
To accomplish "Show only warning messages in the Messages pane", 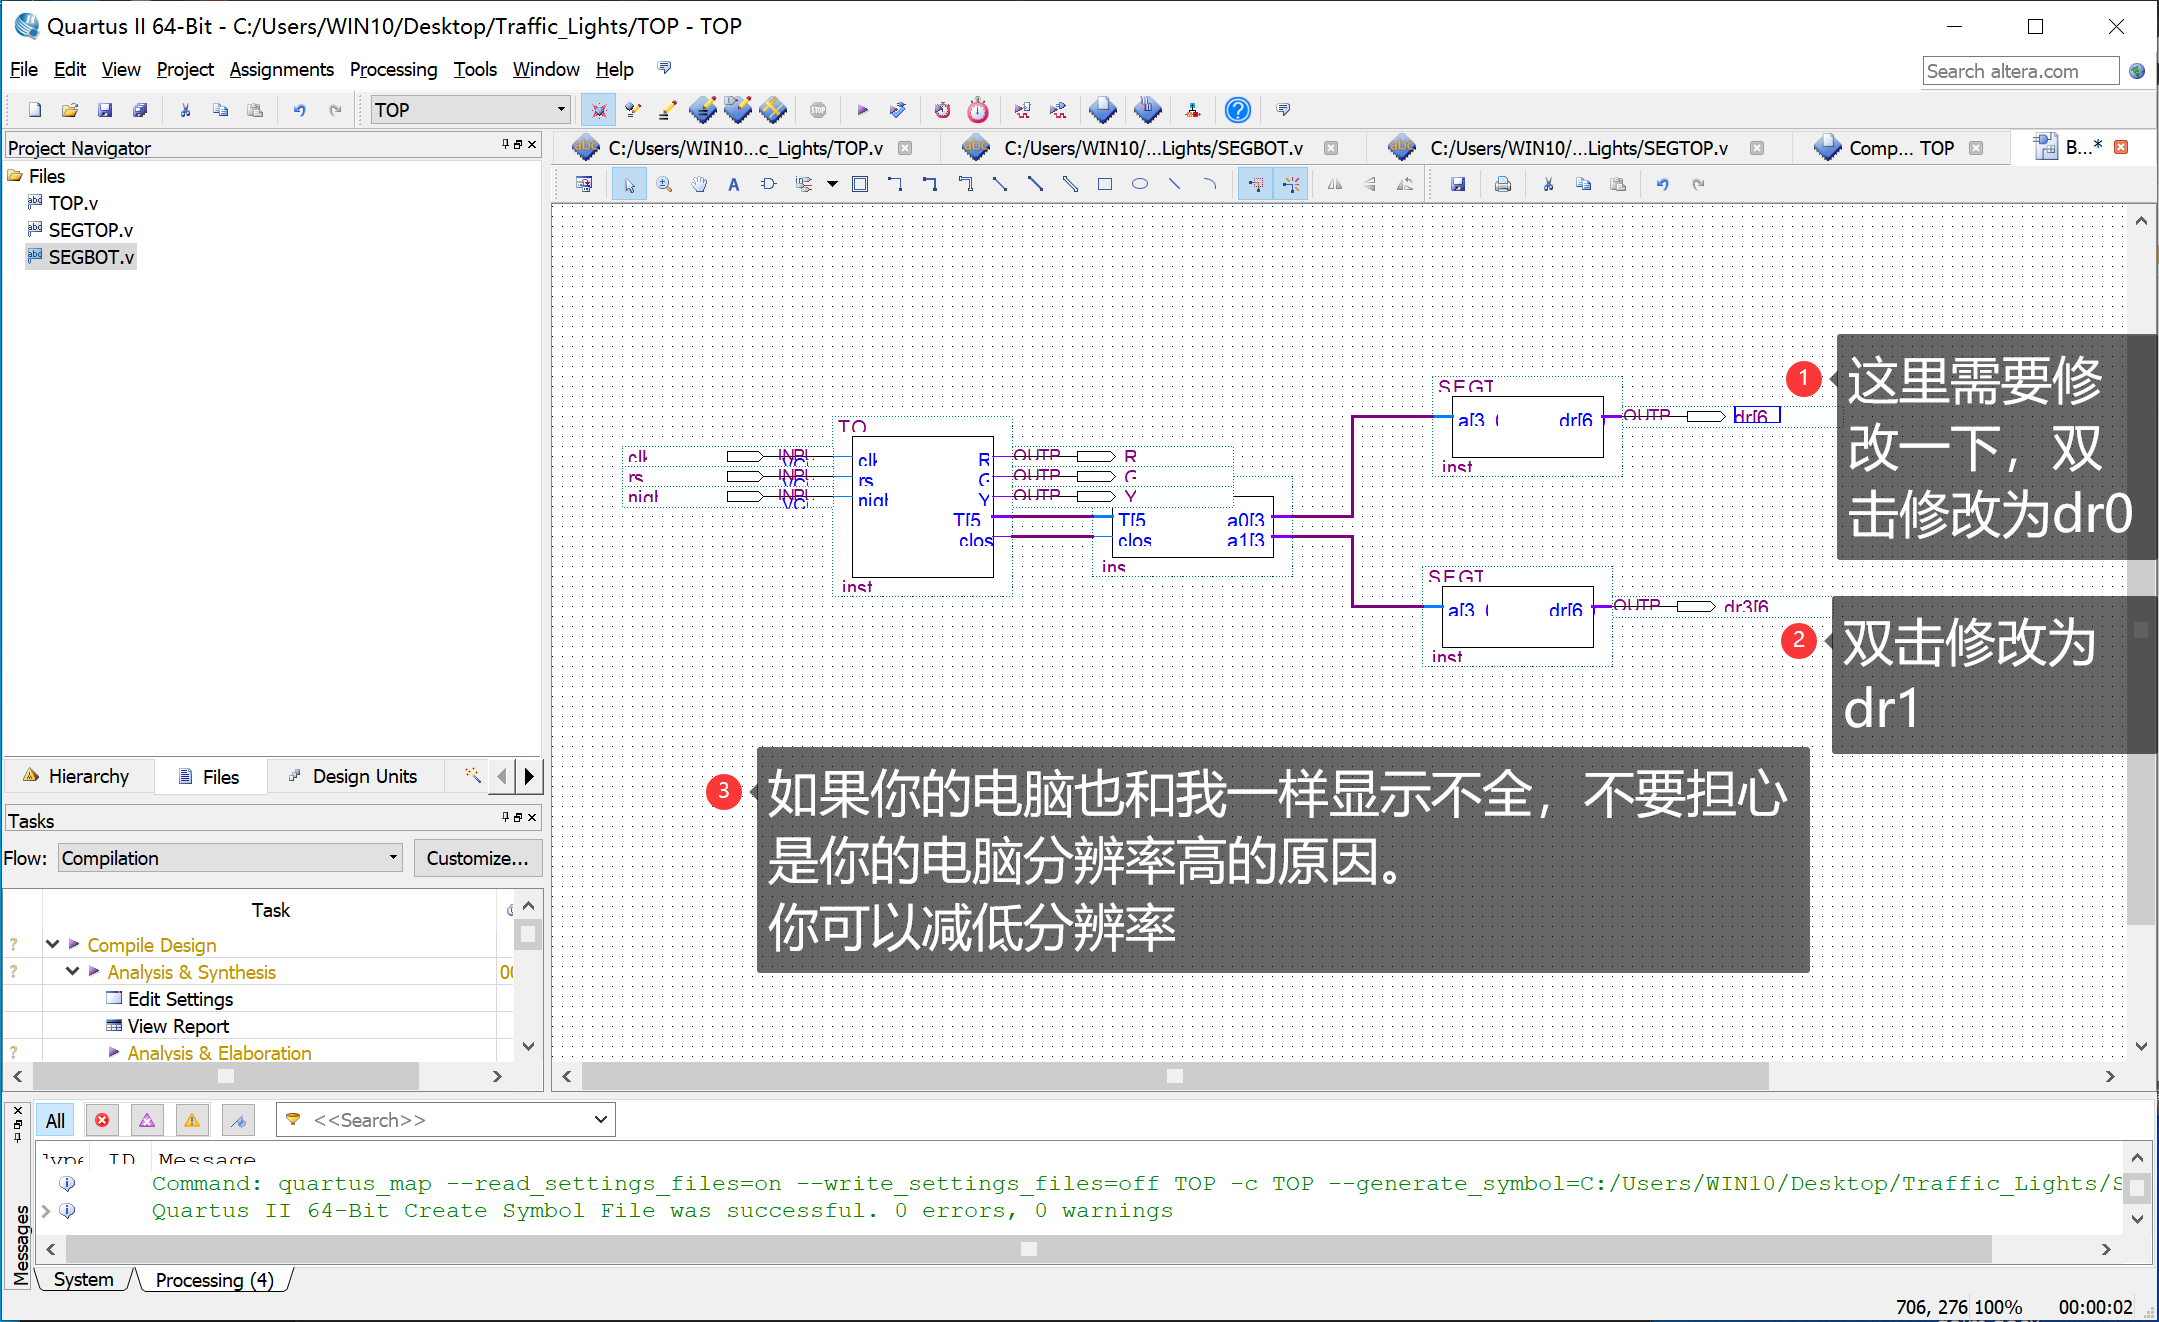I will point(192,1119).
